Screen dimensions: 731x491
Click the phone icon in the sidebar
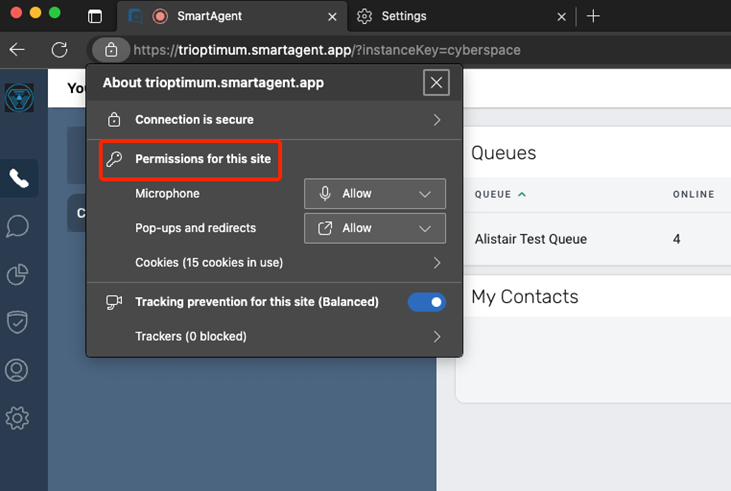pos(18,179)
